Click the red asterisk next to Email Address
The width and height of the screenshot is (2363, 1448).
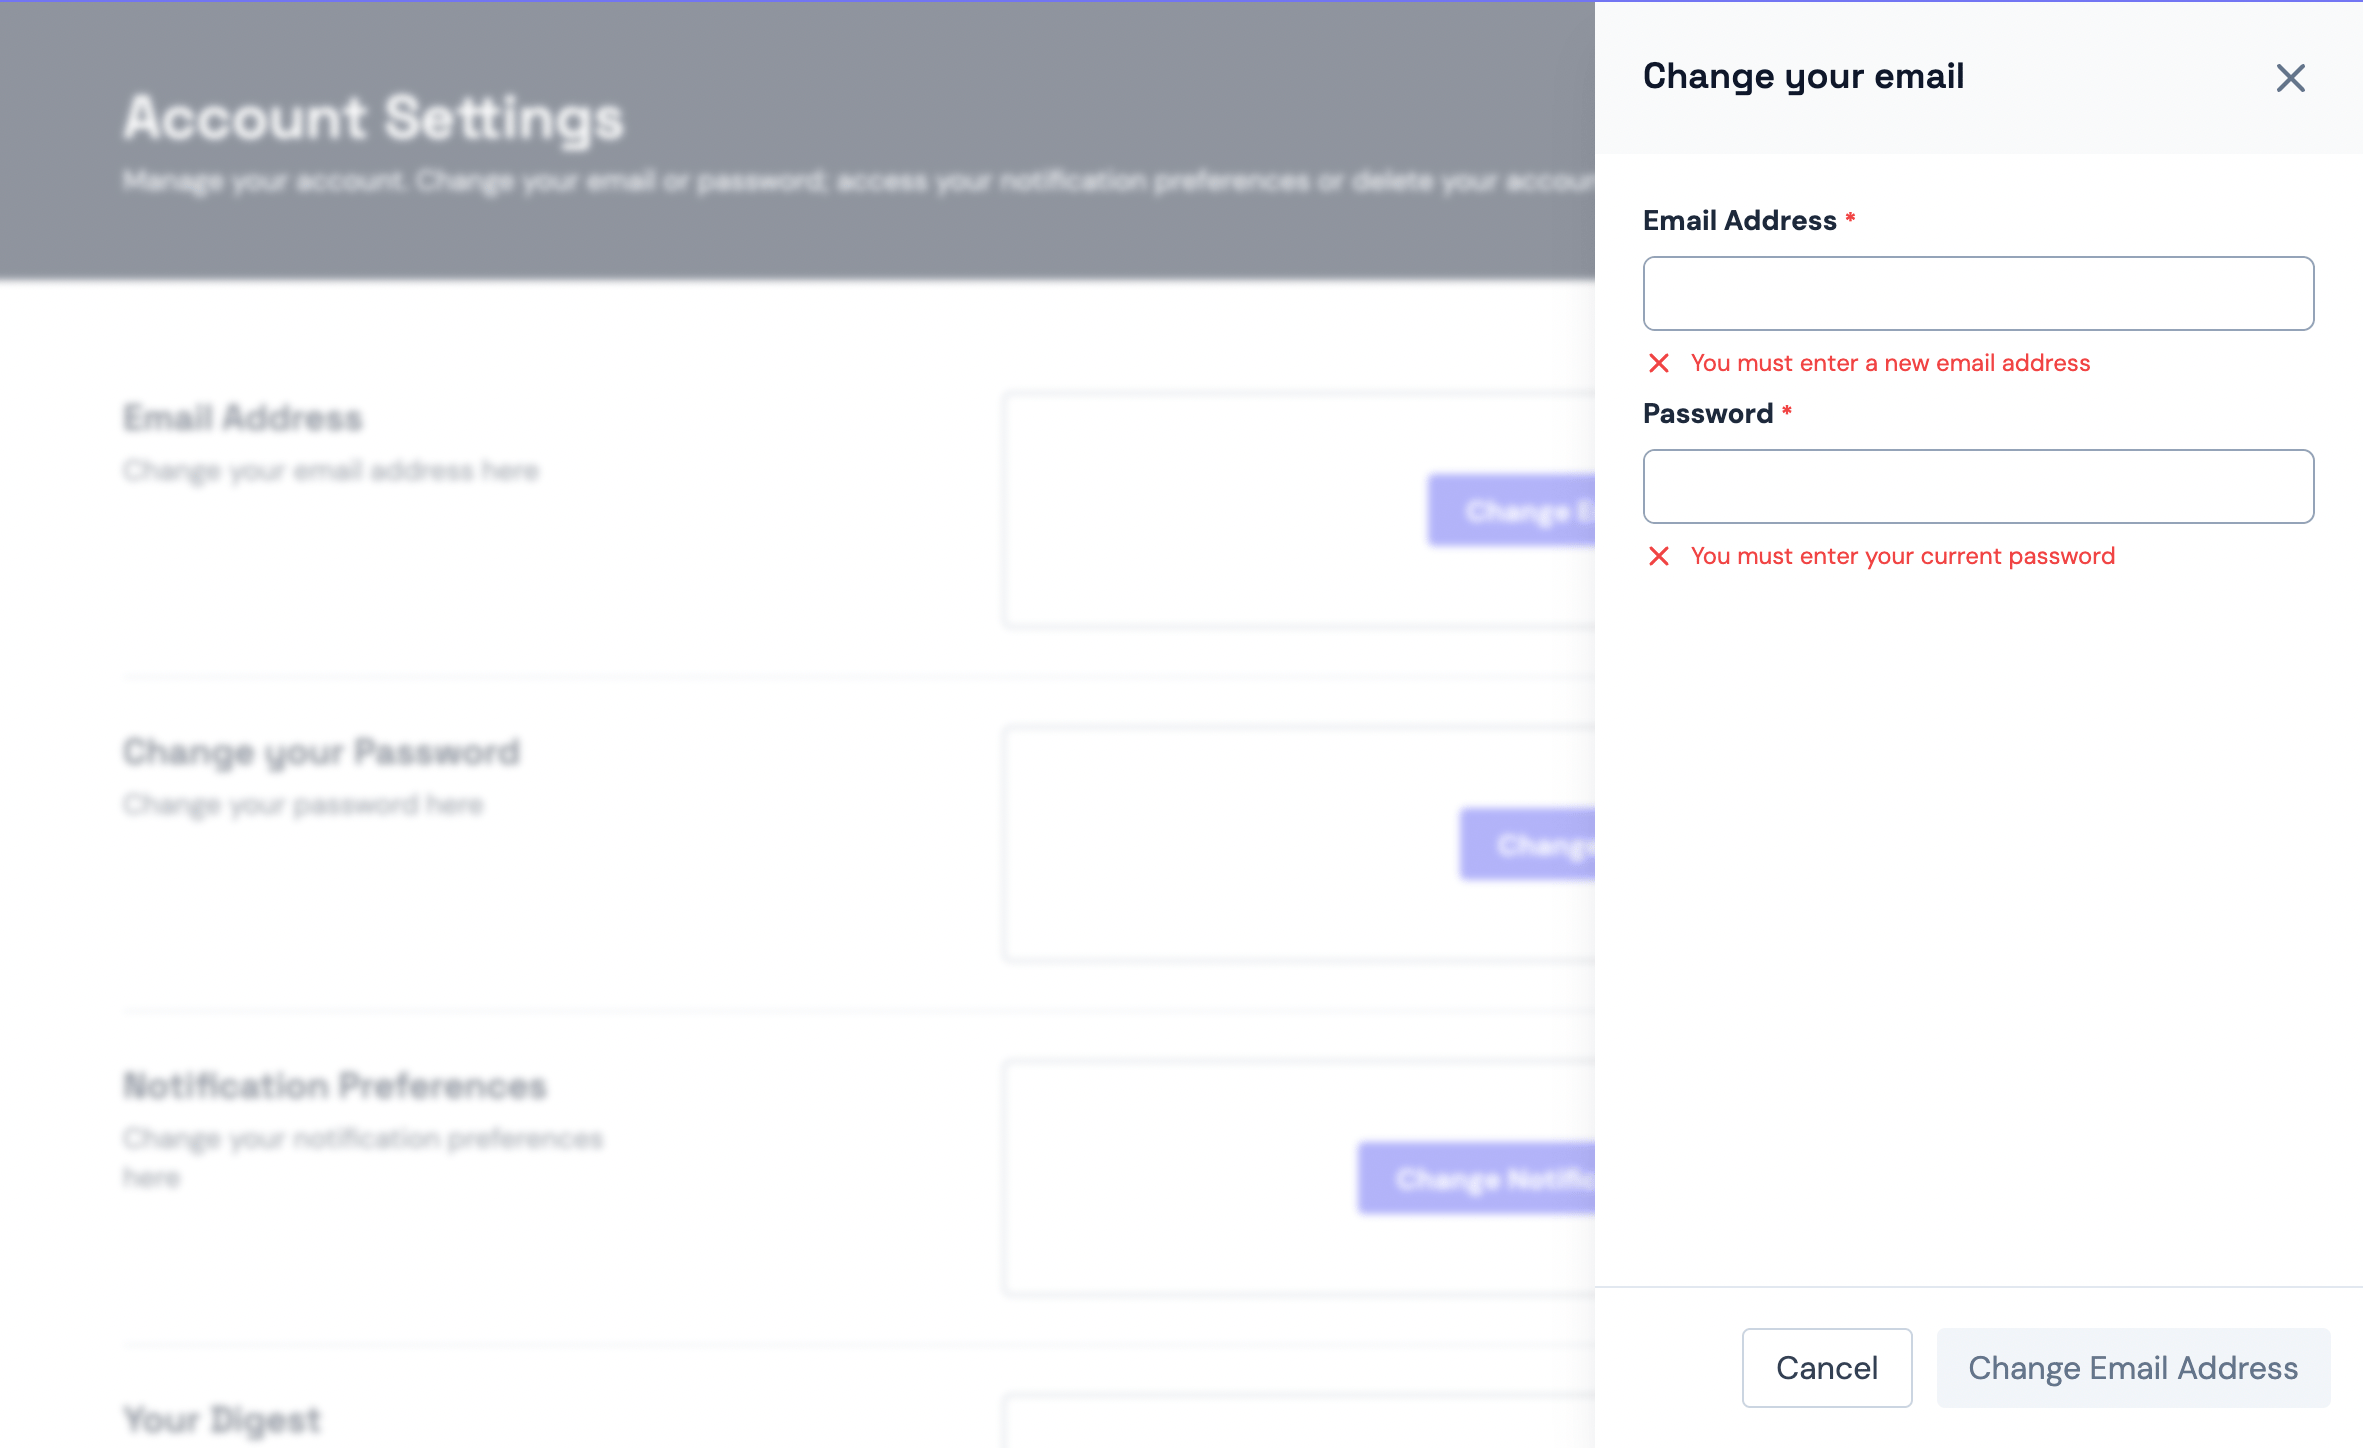coord(1851,218)
